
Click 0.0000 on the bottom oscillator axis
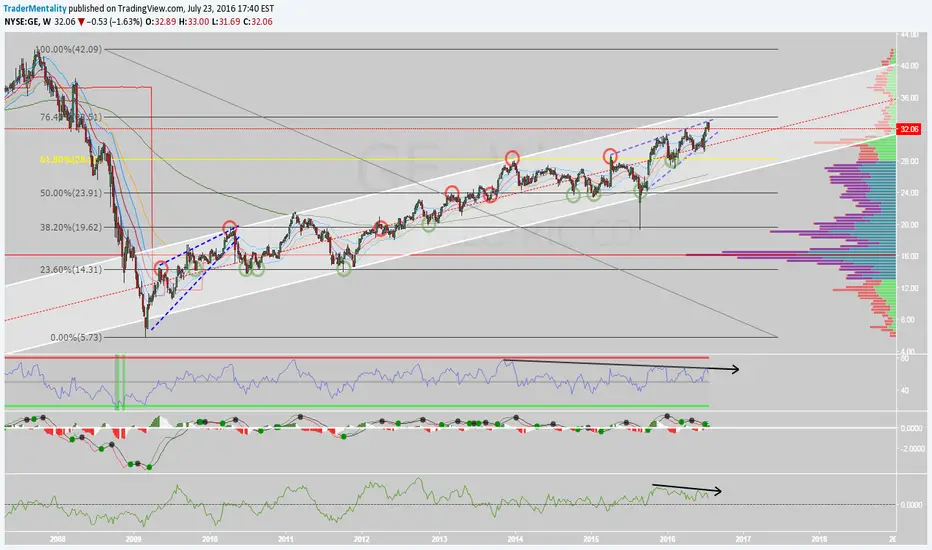click(x=911, y=505)
